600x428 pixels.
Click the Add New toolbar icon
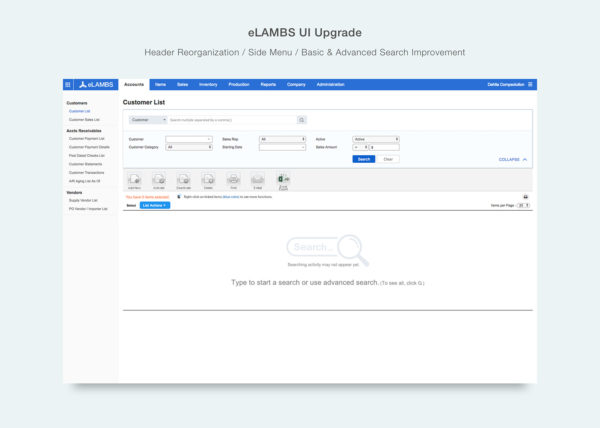(x=134, y=181)
